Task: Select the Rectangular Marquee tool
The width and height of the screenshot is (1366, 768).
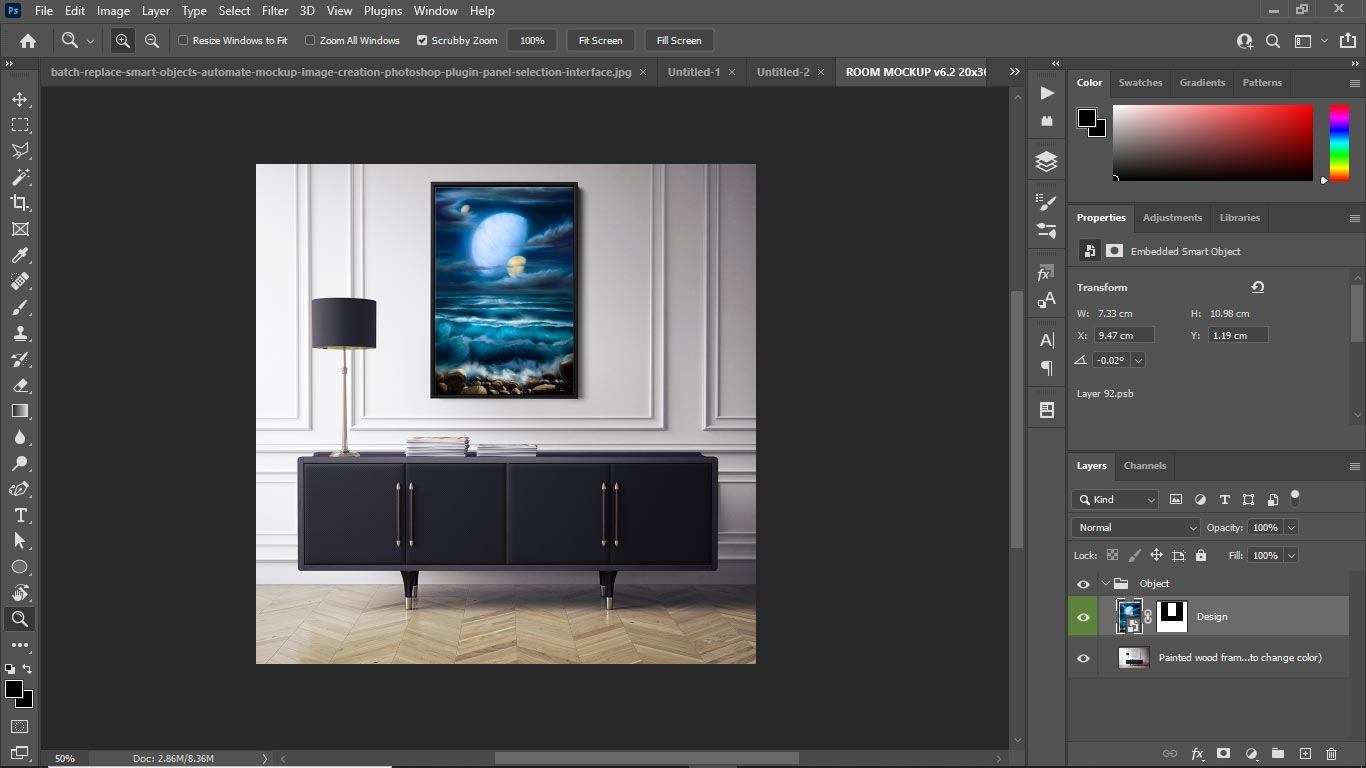Action: [20, 125]
